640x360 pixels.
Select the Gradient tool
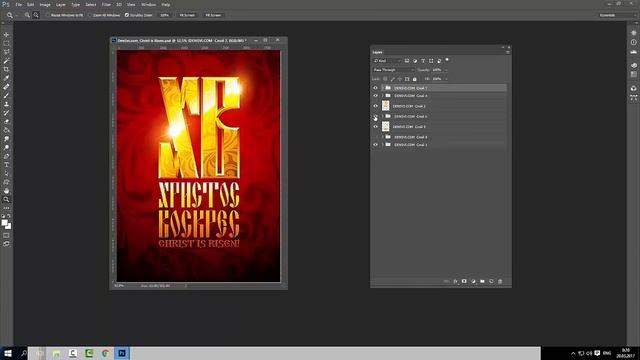coord(6,130)
